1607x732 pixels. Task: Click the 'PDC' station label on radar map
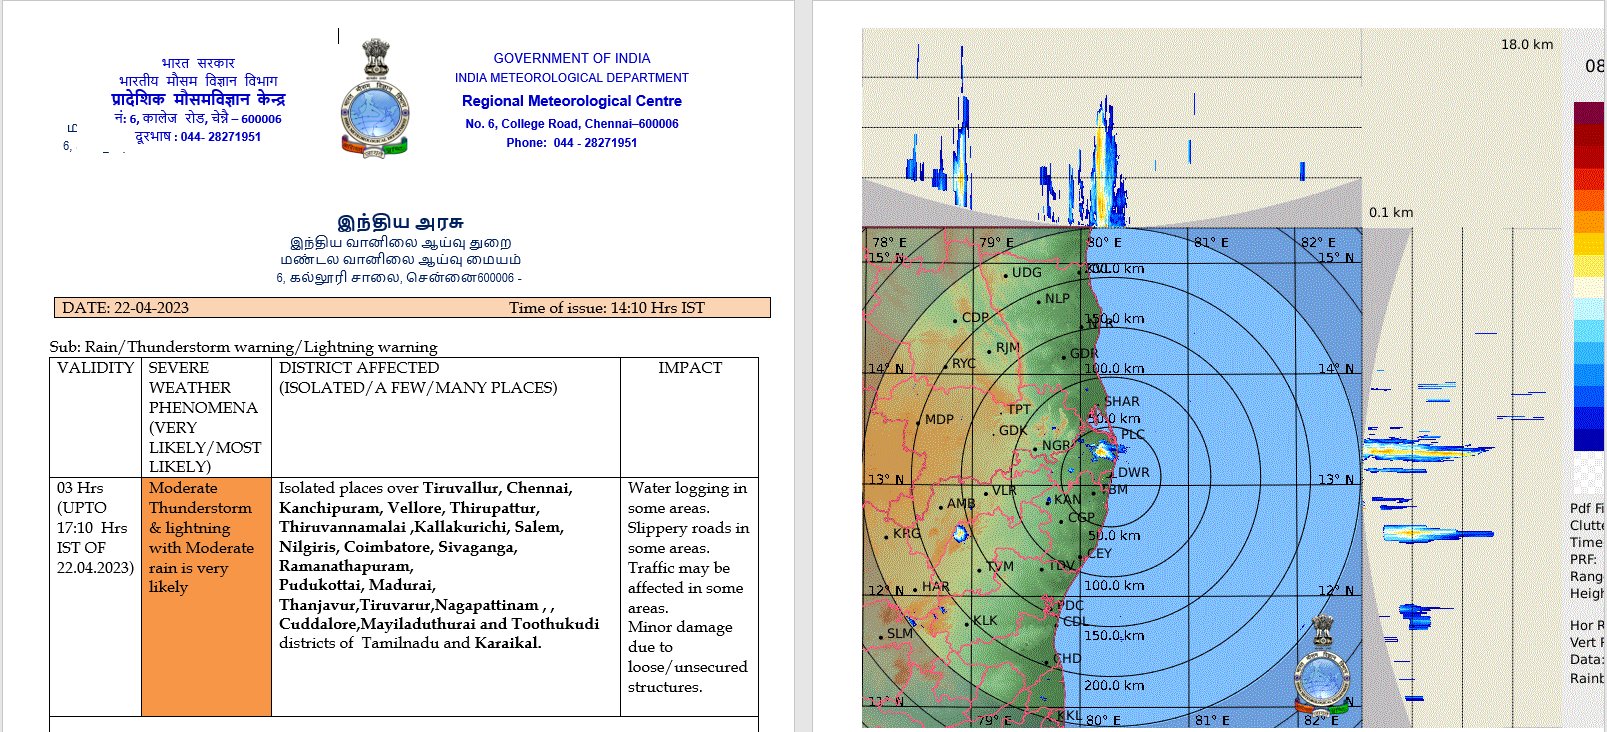pyautogui.click(x=1070, y=605)
